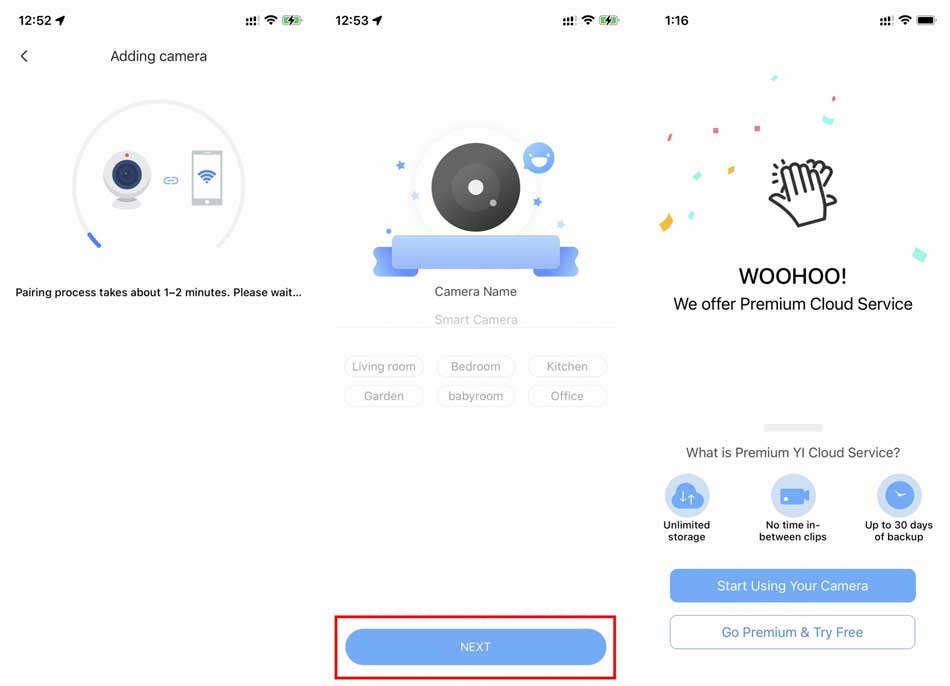
Task: Pick the Office name chip
Action: coord(567,396)
